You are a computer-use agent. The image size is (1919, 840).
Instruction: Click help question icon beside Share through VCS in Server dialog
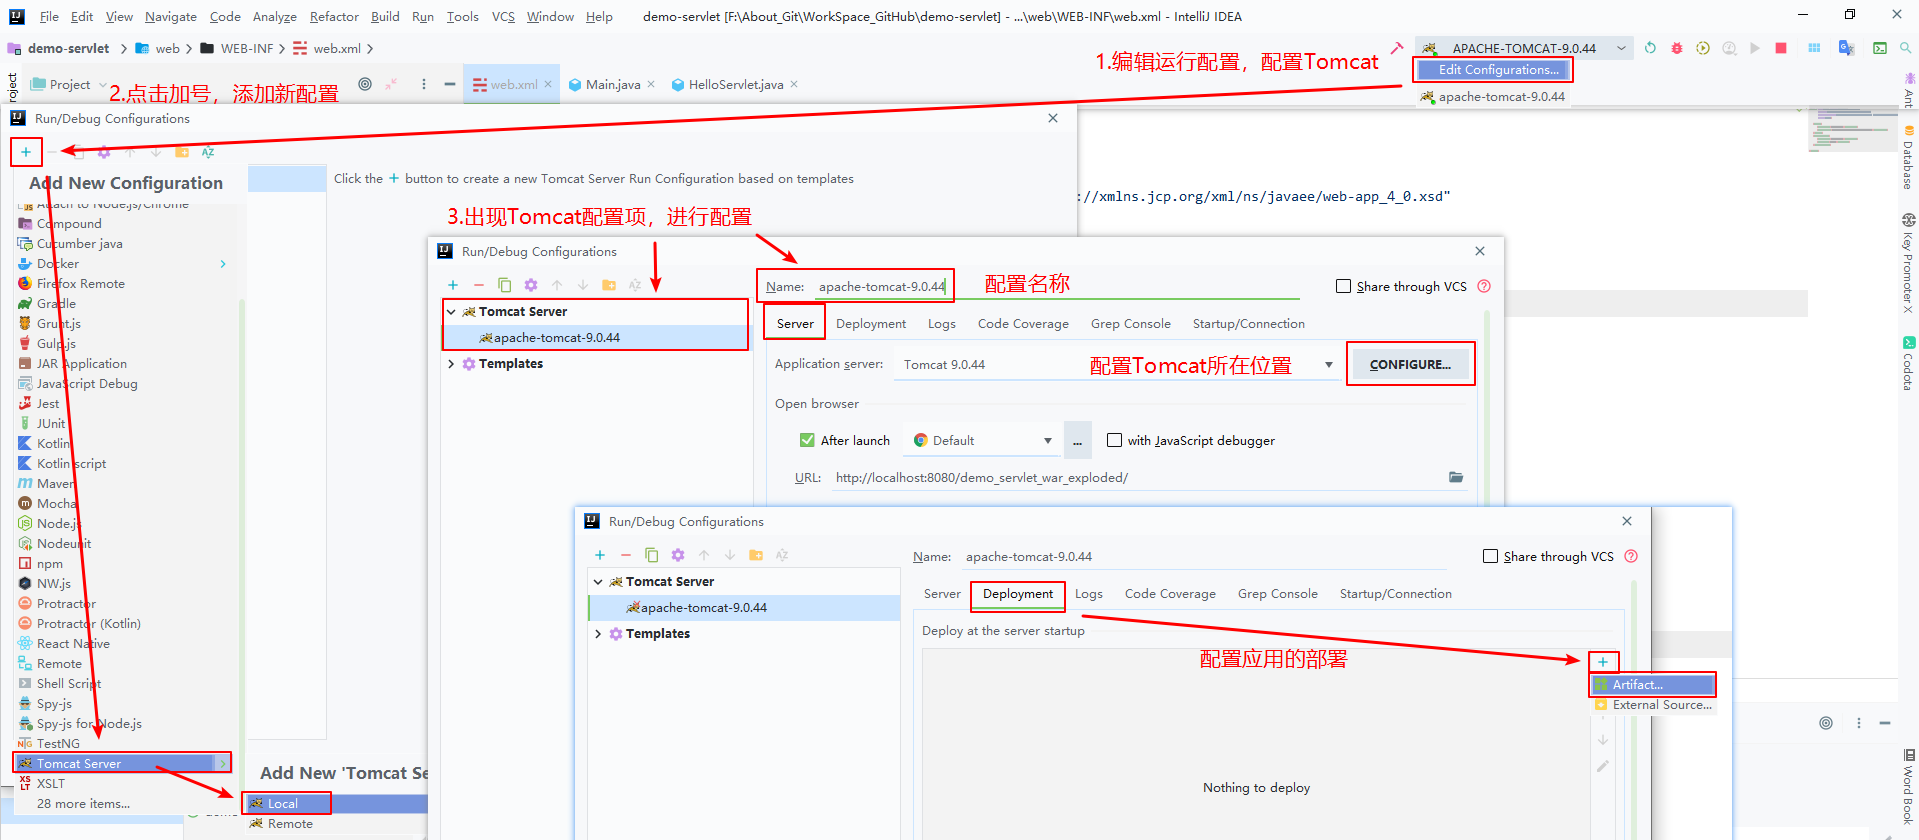pos(1484,286)
